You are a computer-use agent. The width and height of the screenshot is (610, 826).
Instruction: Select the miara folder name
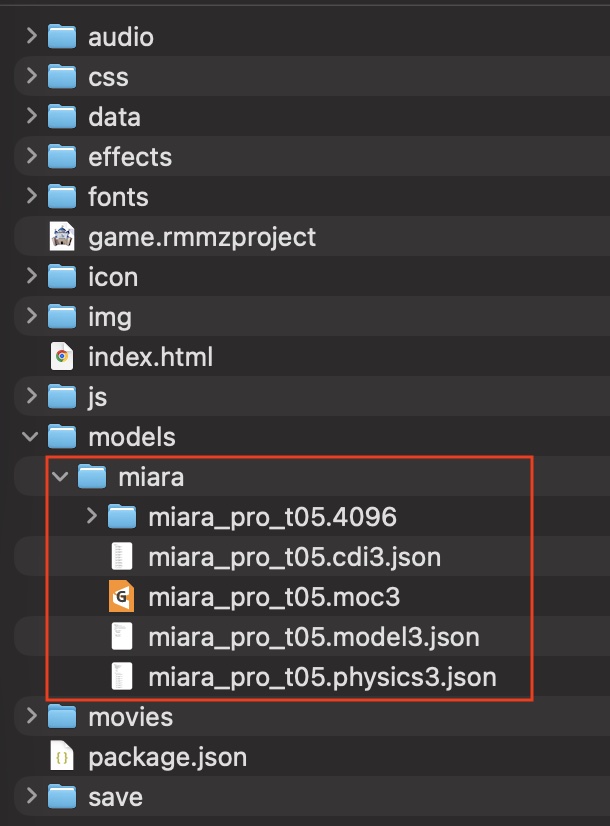point(151,477)
